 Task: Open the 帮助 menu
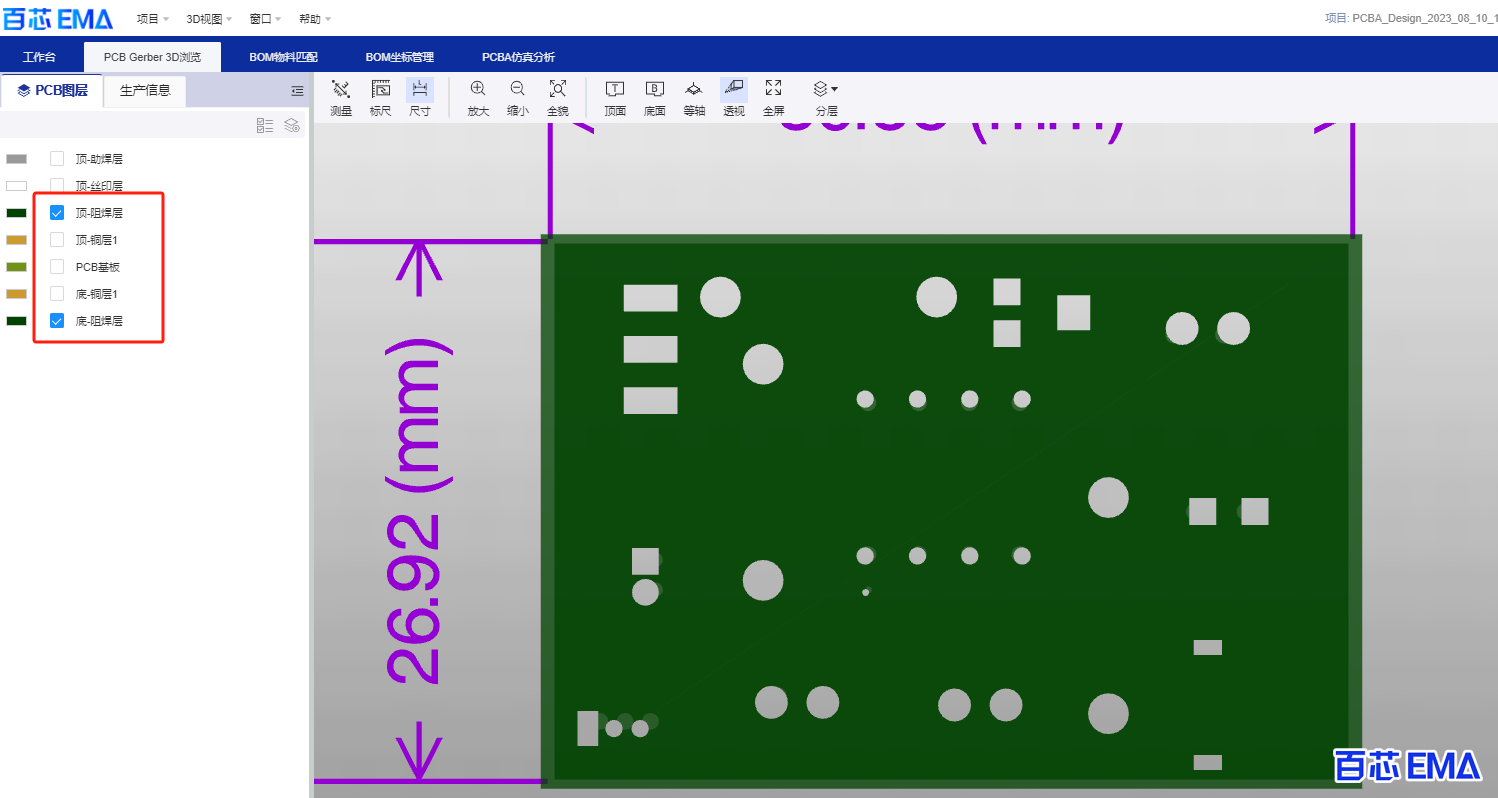point(314,19)
